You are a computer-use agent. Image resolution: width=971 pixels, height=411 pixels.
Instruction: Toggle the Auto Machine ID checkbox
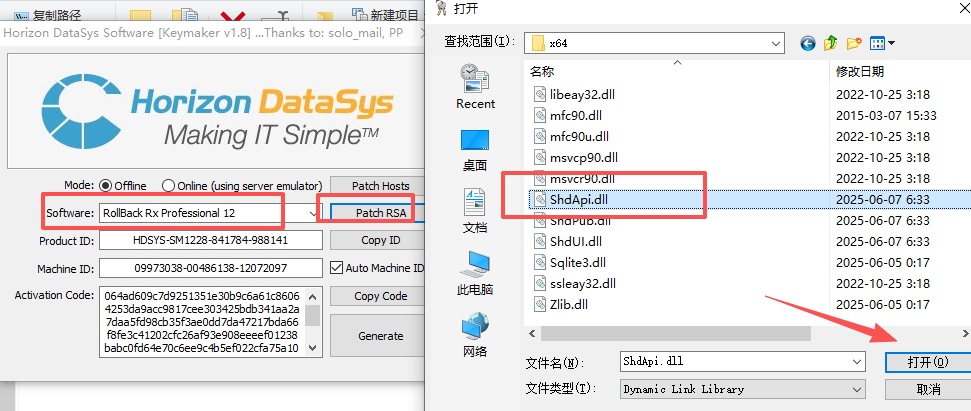(337, 268)
